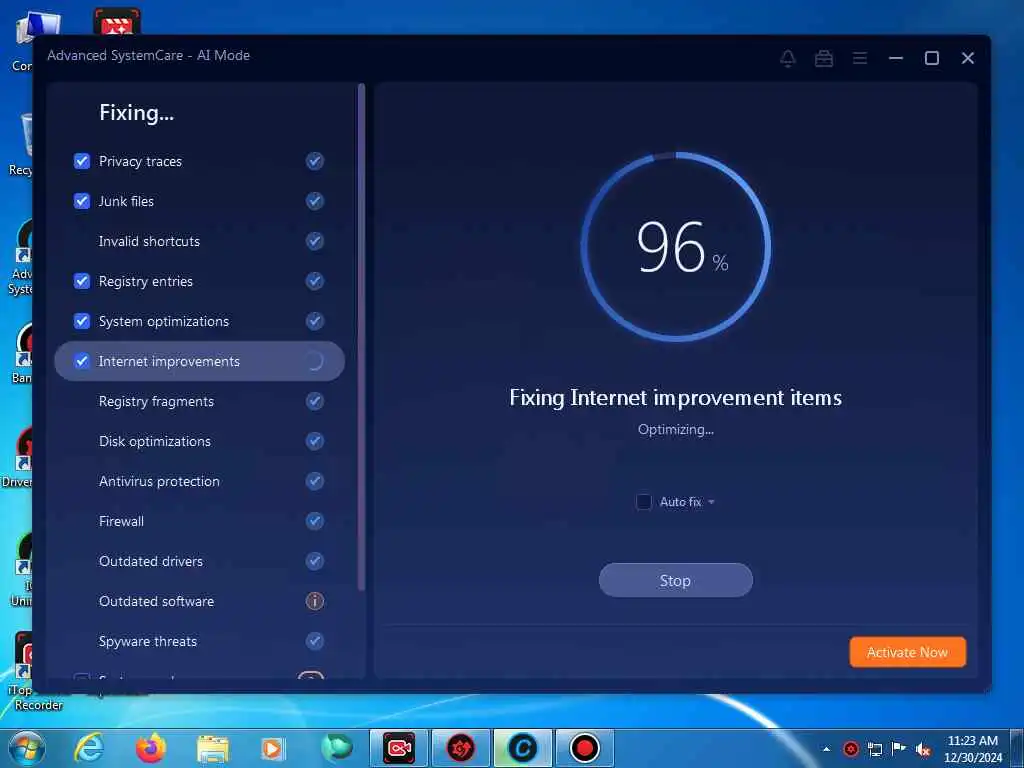The image size is (1024, 768).
Task: Click the muted volume tray icon
Action: 923,750
